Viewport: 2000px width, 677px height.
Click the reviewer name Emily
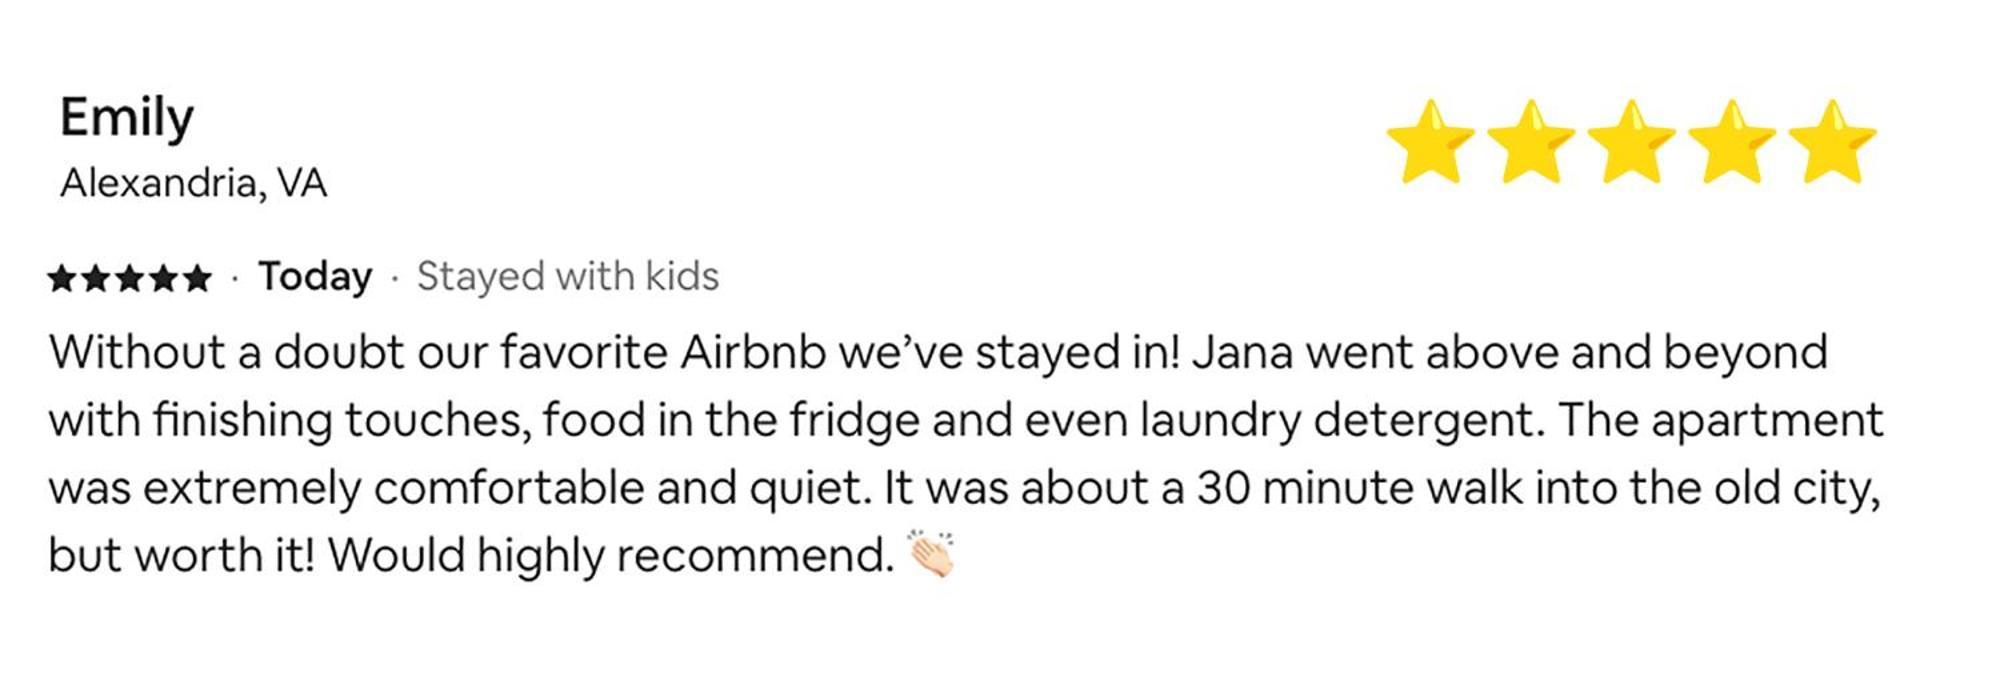pyautogui.click(x=127, y=119)
